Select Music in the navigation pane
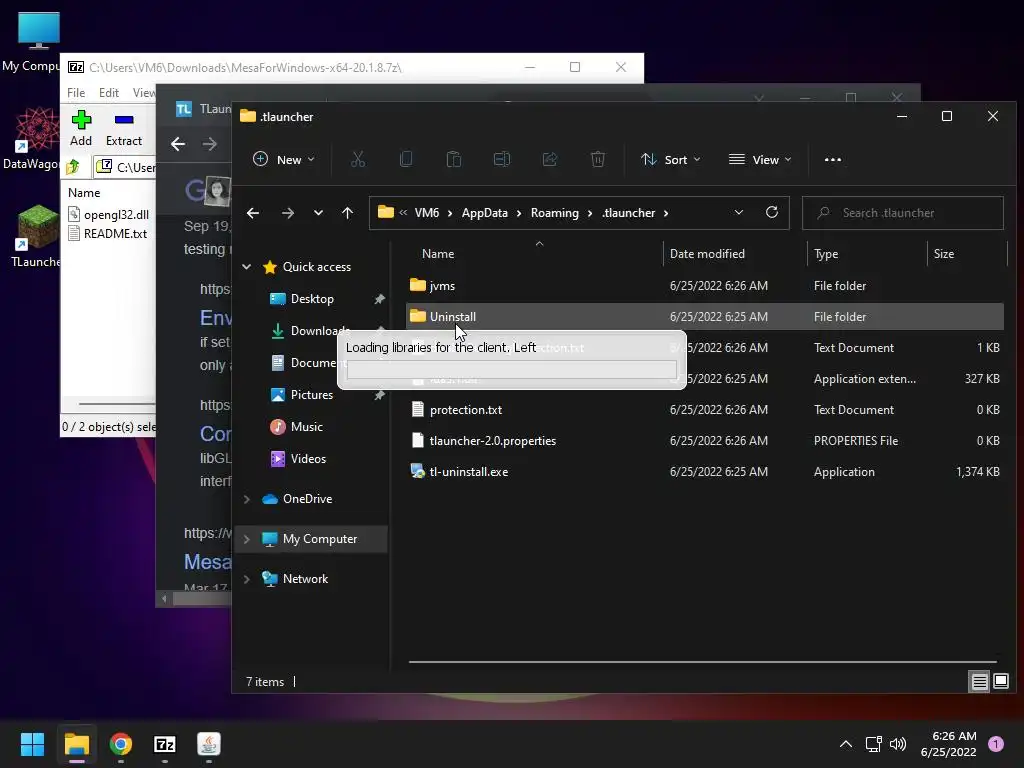 (306, 426)
